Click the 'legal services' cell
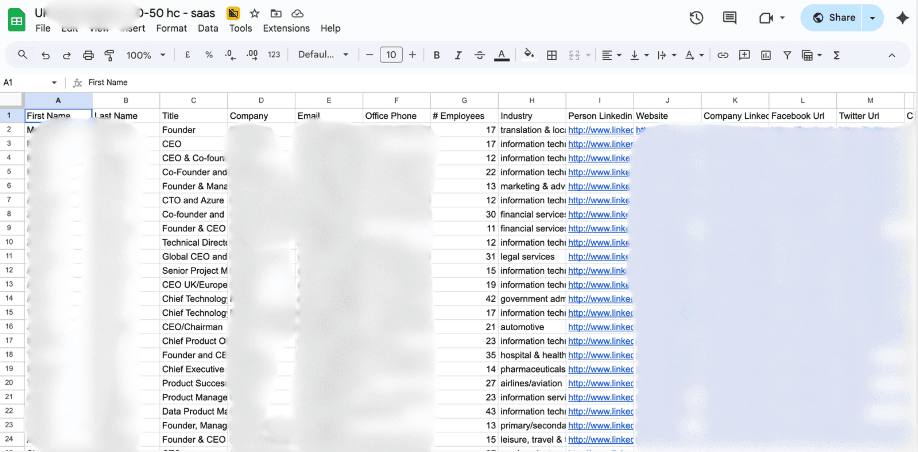 [x=532, y=256]
